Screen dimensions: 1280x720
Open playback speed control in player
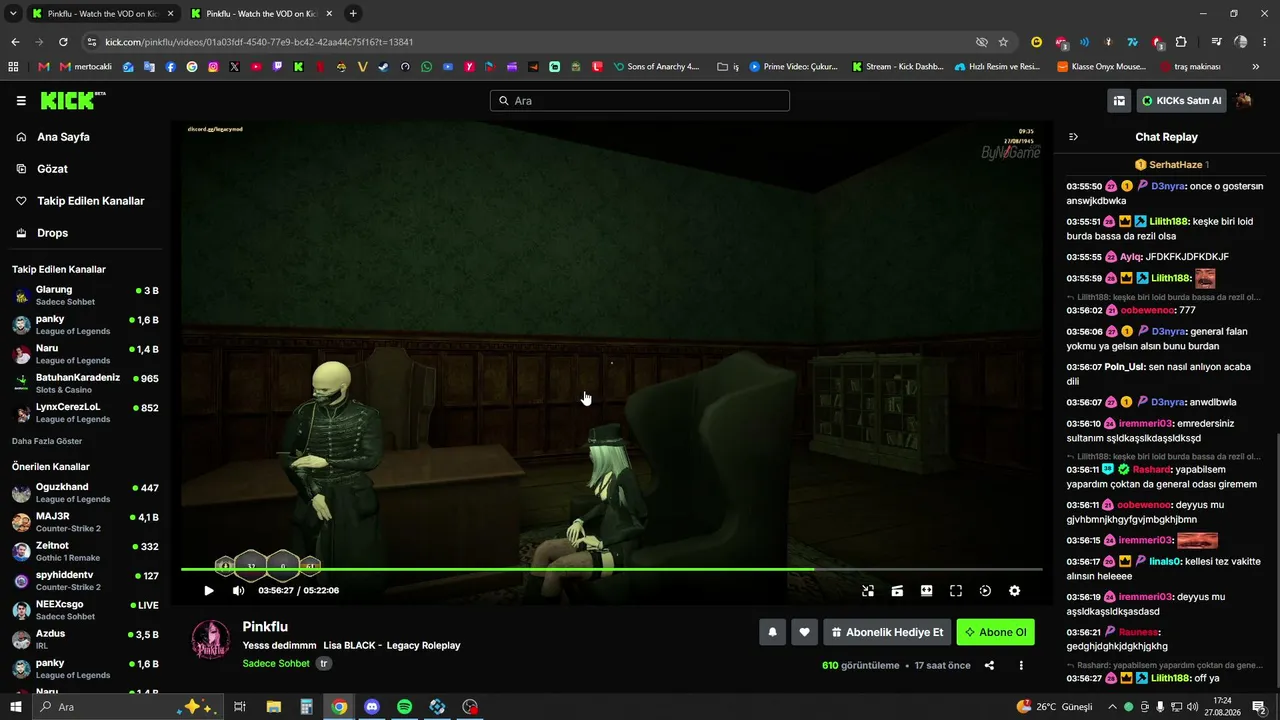(985, 591)
